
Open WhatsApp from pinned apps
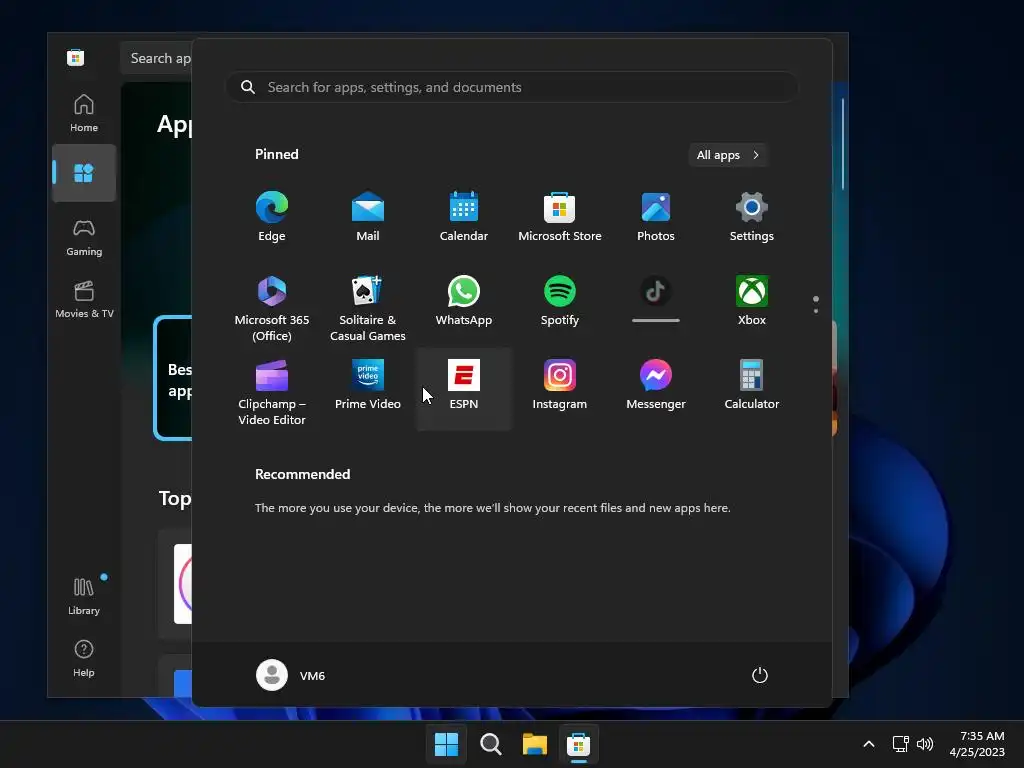pos(464,301)
